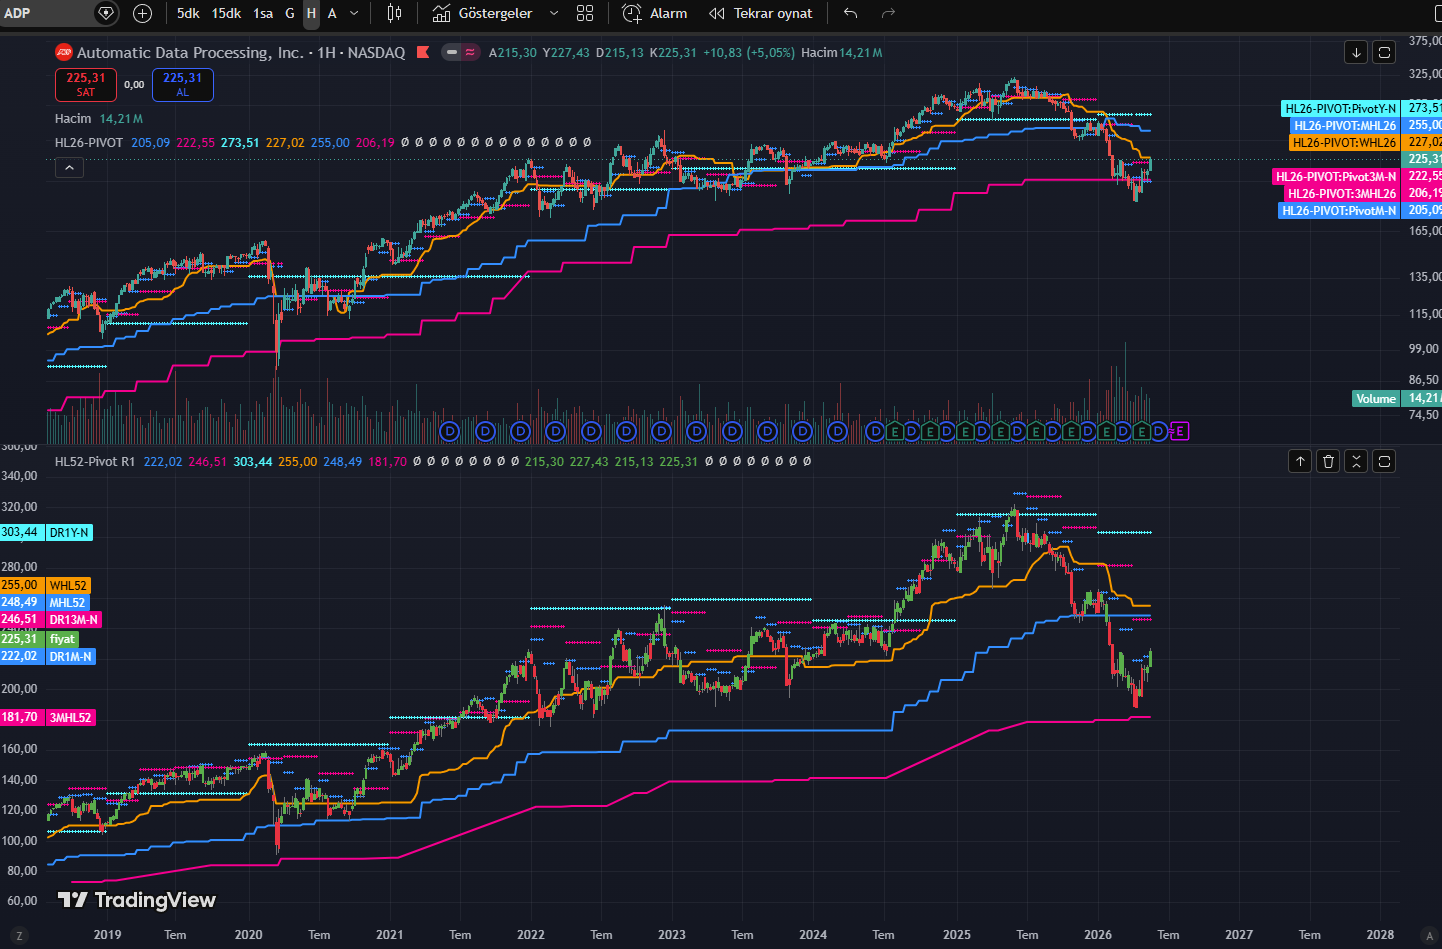
Task: Select the A monthly timeframe
Action: pos(332,13)
